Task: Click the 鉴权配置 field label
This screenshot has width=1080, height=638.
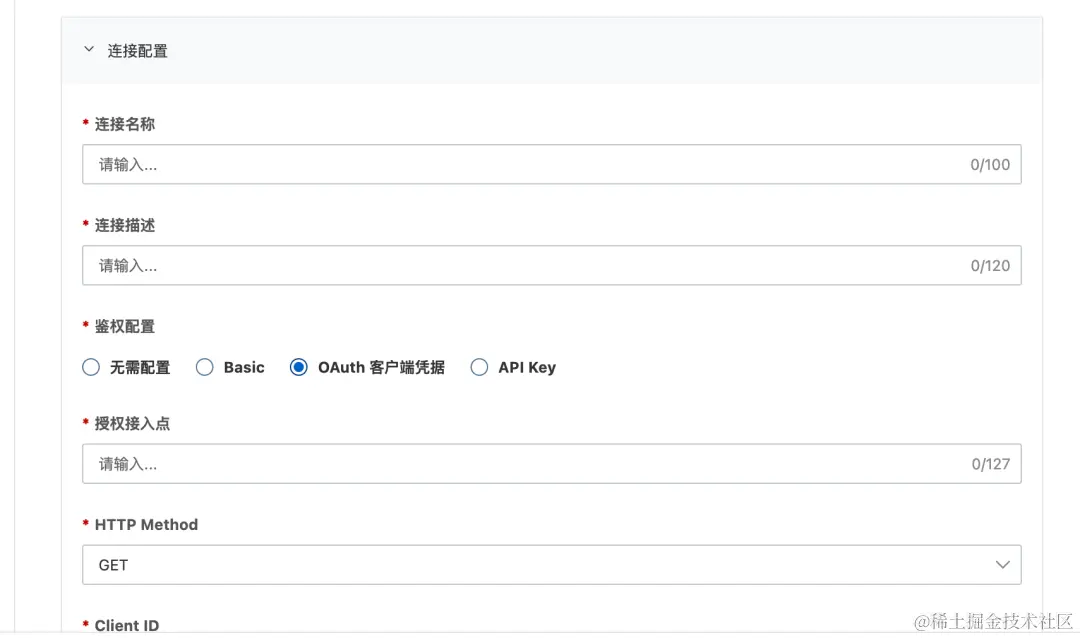Action: click(125, 327)
